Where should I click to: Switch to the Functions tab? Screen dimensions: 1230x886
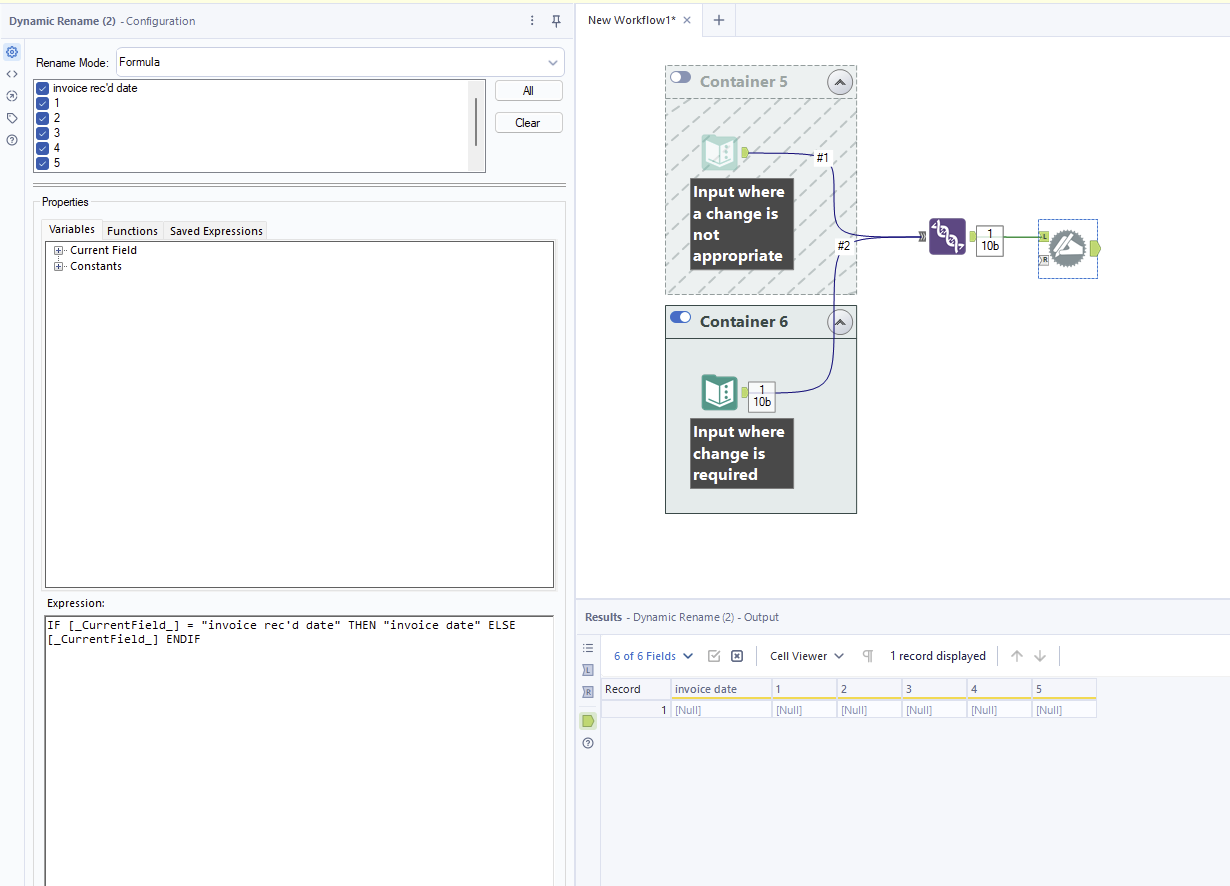pyautogui.click(x=132, y=230)
